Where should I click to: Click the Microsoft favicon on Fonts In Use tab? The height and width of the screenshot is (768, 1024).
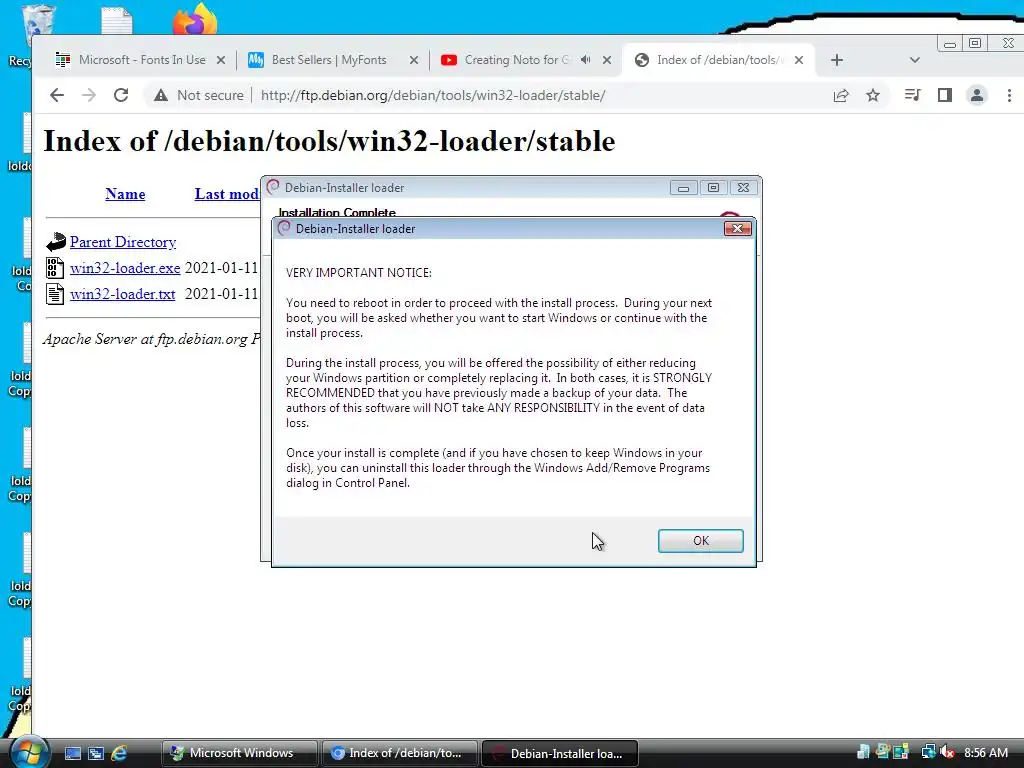tap(63, 60)
